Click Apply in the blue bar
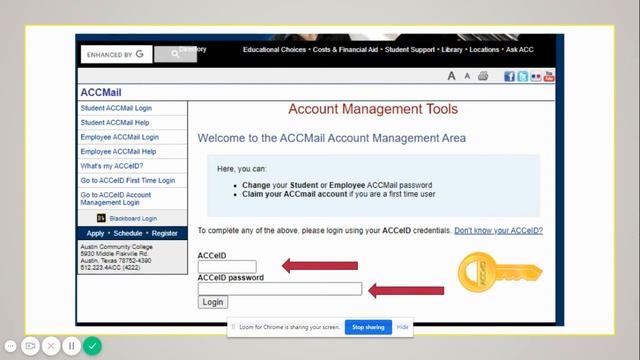The height and width of the screenshot is (360, 640). [95, 233]
